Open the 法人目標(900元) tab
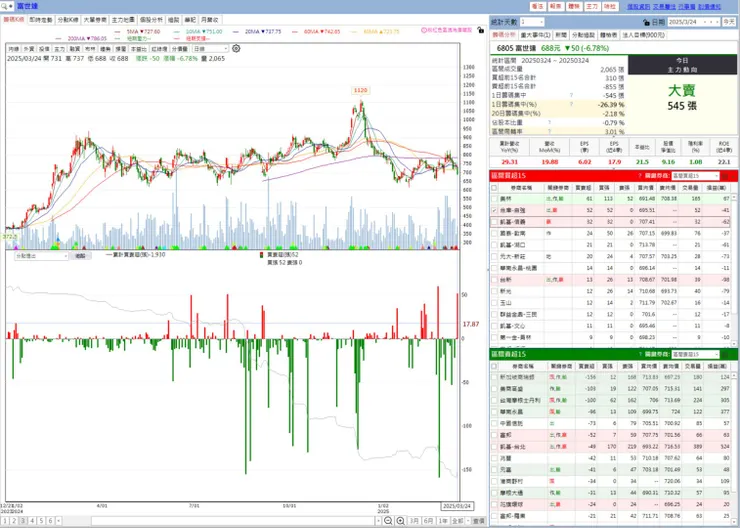This screenshot has width=740, height=528. tap(643, 35)
